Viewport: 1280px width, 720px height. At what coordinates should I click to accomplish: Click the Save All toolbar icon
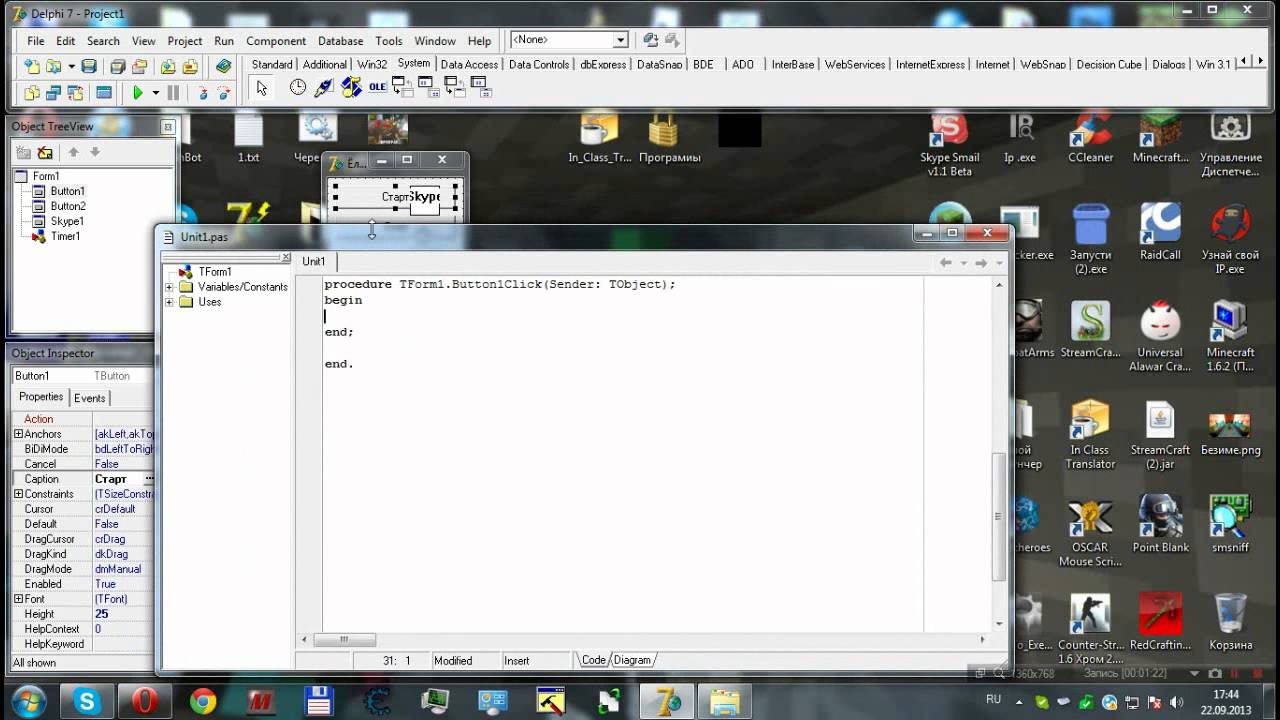tap(118, 66)
